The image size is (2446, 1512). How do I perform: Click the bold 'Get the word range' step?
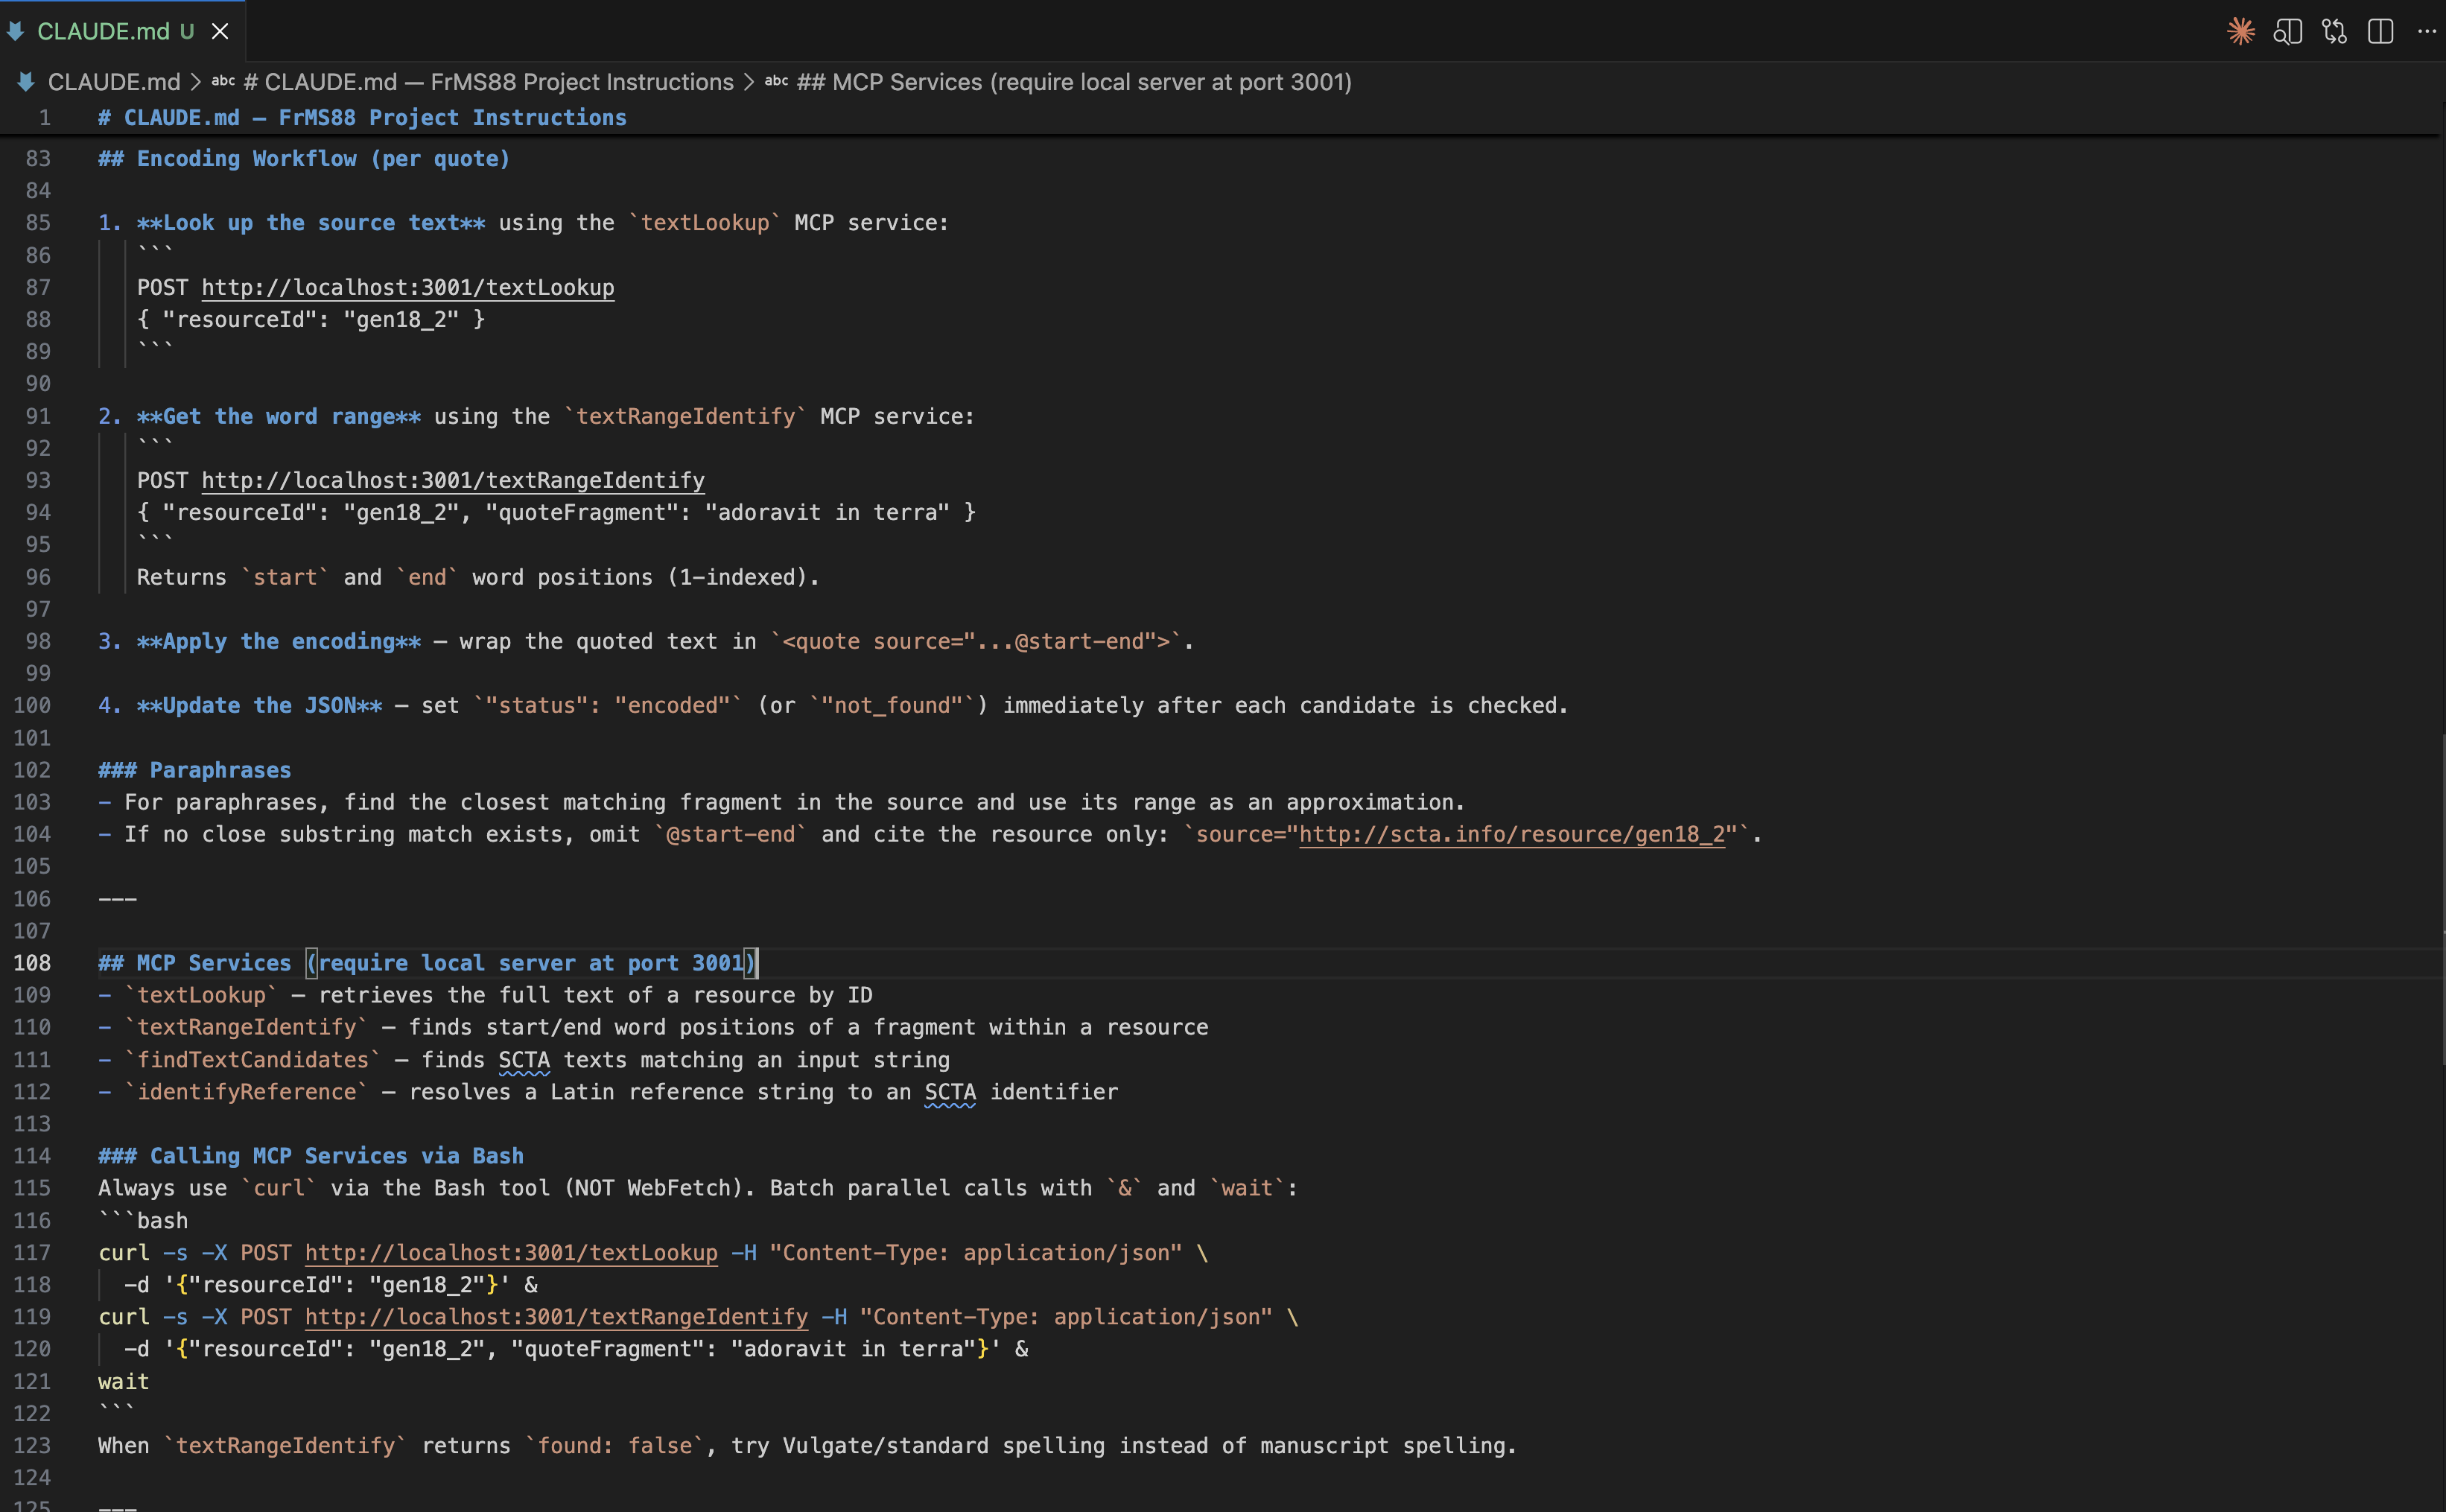tap(279, 417)
